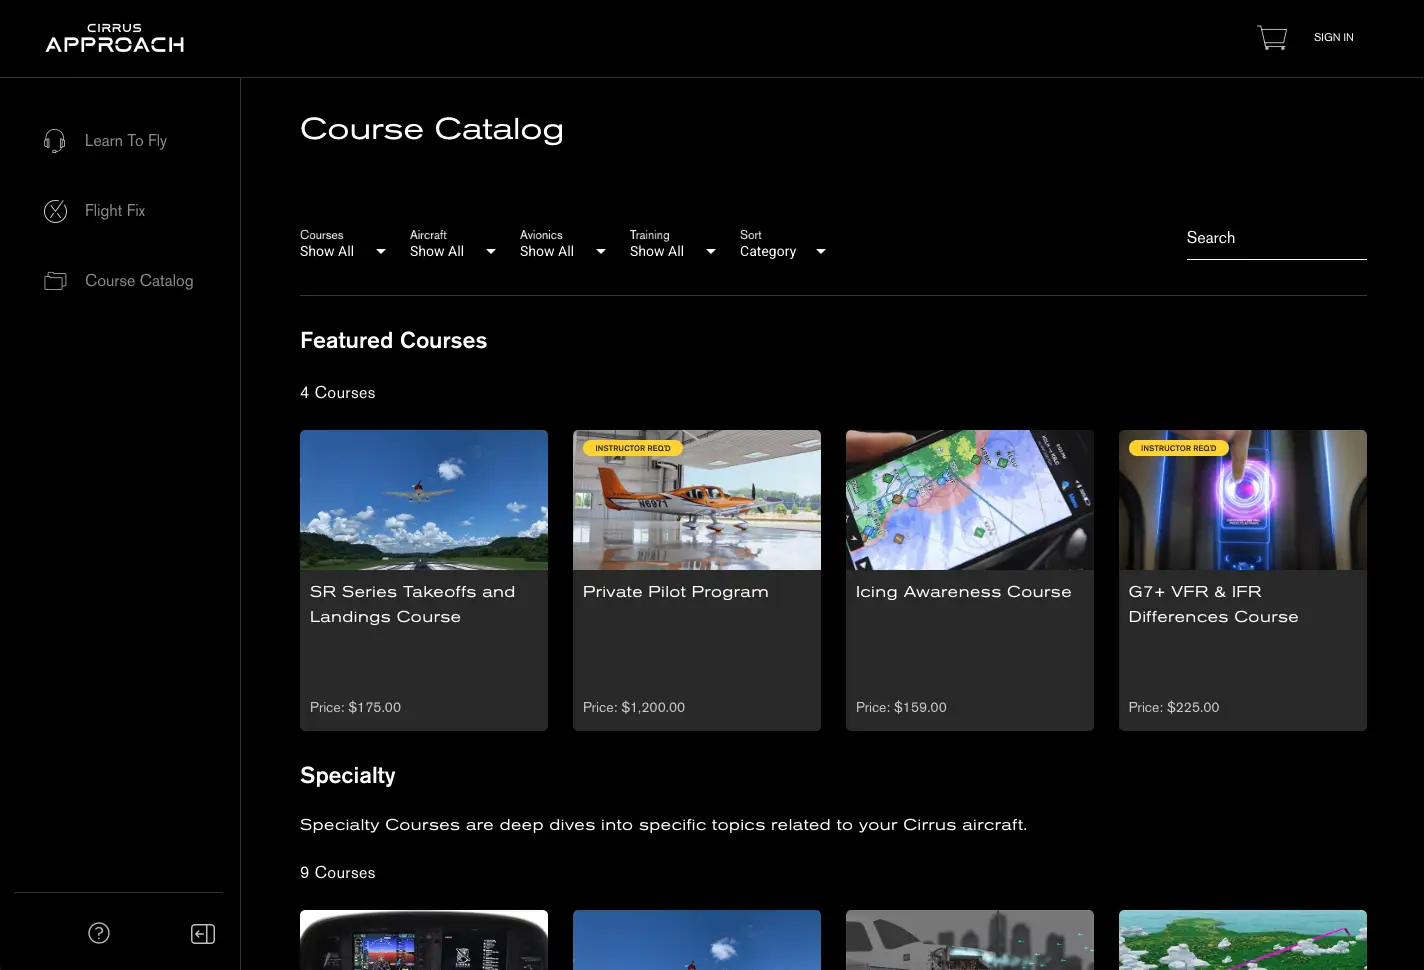The width and height of the screenshot is (1424, 970).
Task: Click the Cirrus Approach logo
Action: pos(115,38)
